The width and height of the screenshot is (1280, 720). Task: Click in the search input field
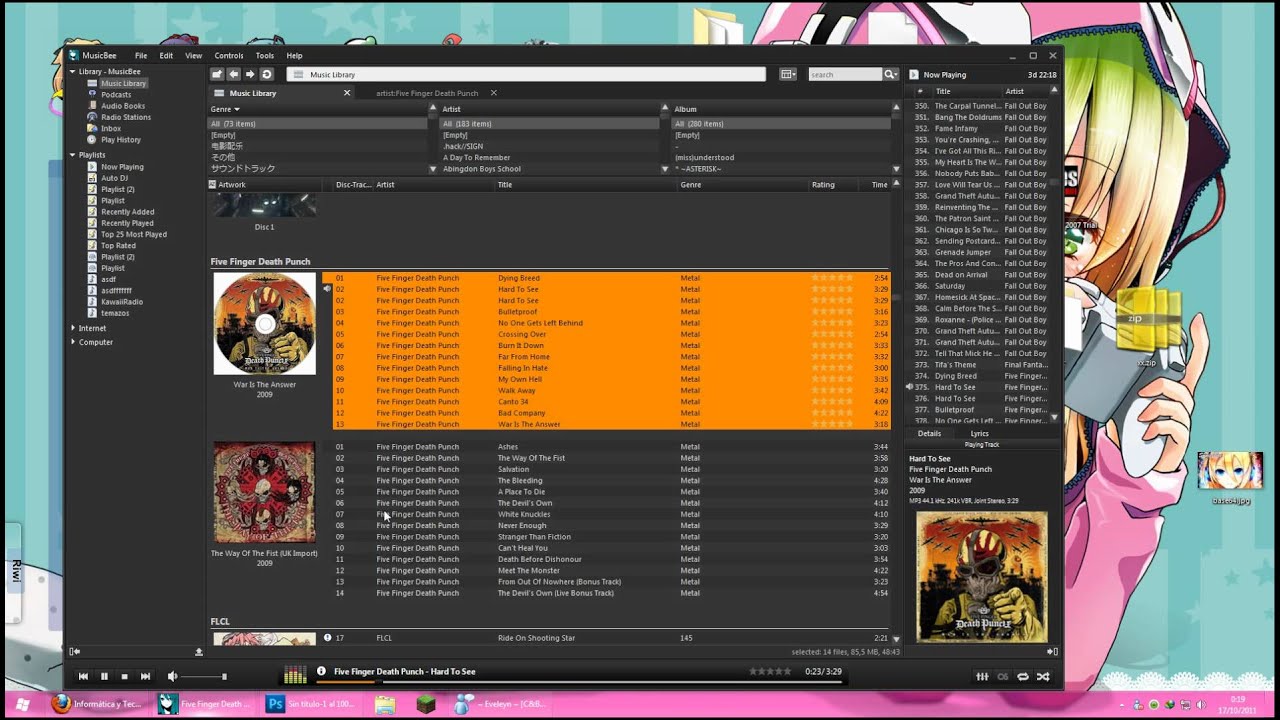(844, 74)
